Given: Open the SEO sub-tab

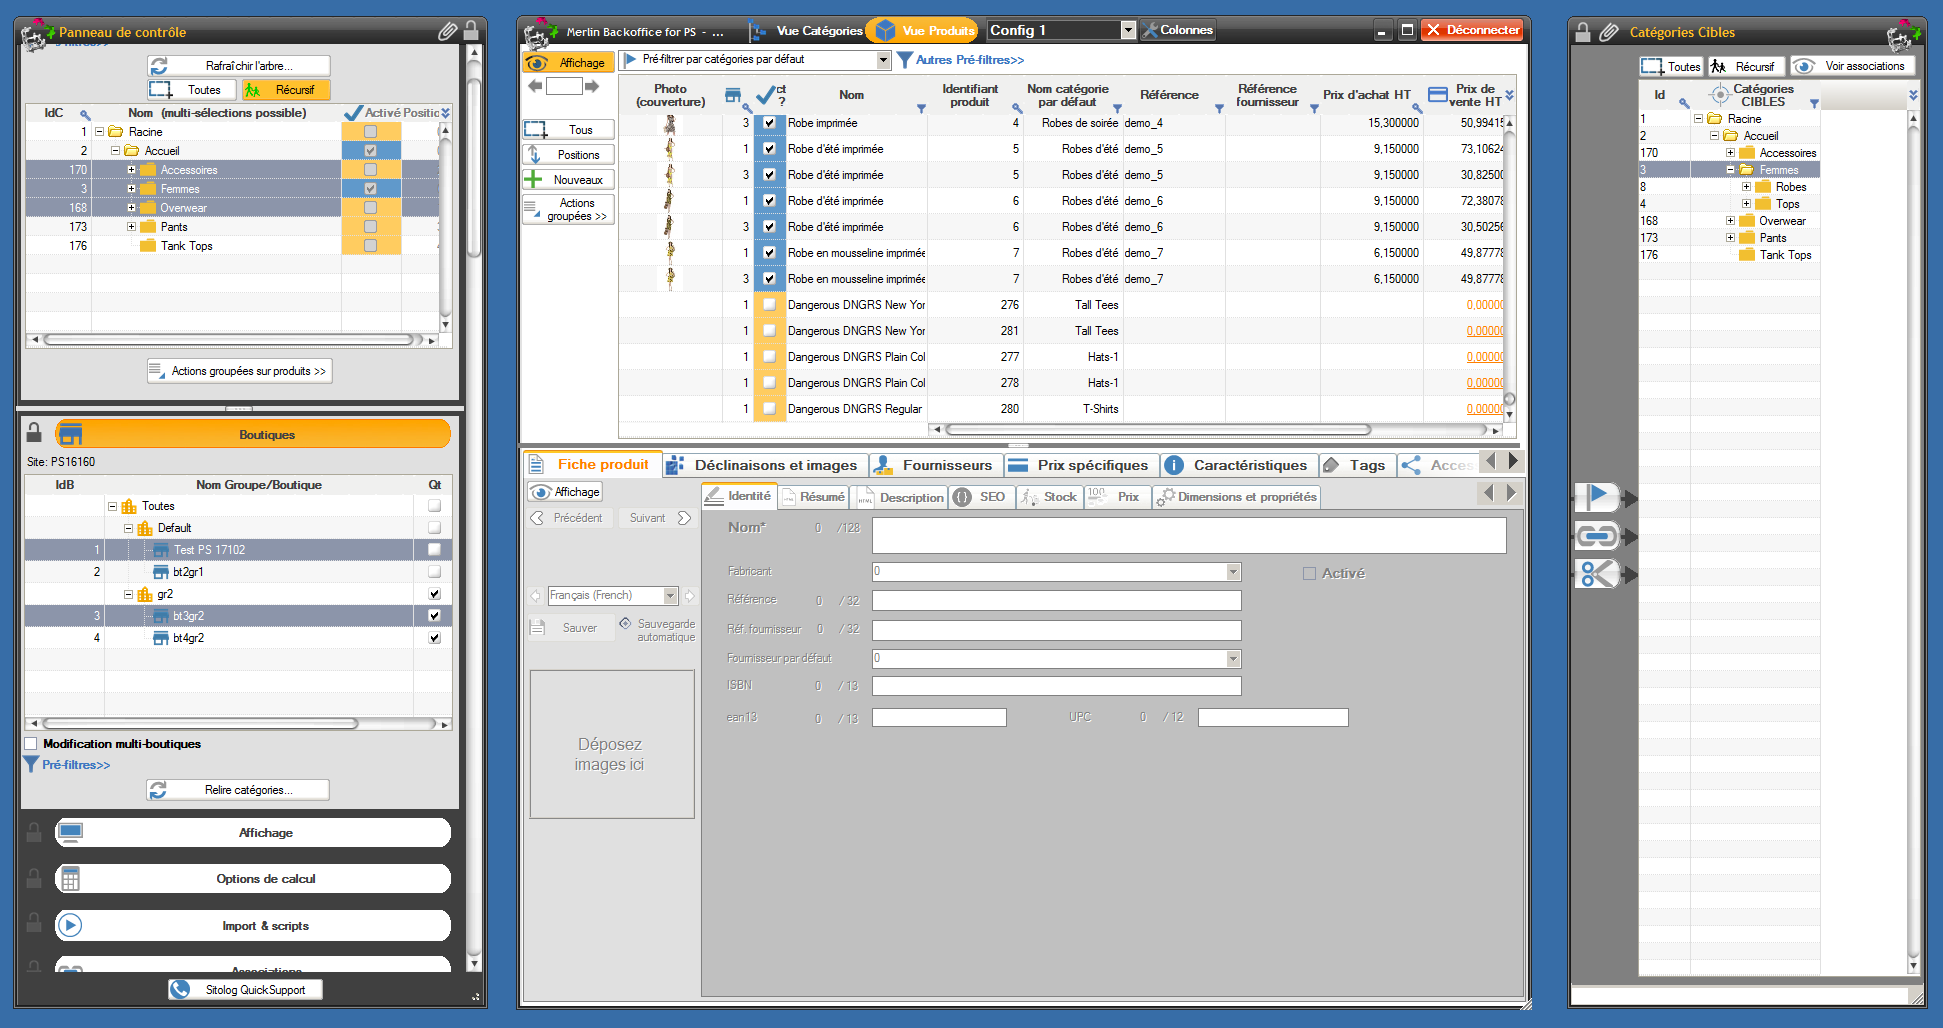Looking at the screenshot, I should pos(981,497).
